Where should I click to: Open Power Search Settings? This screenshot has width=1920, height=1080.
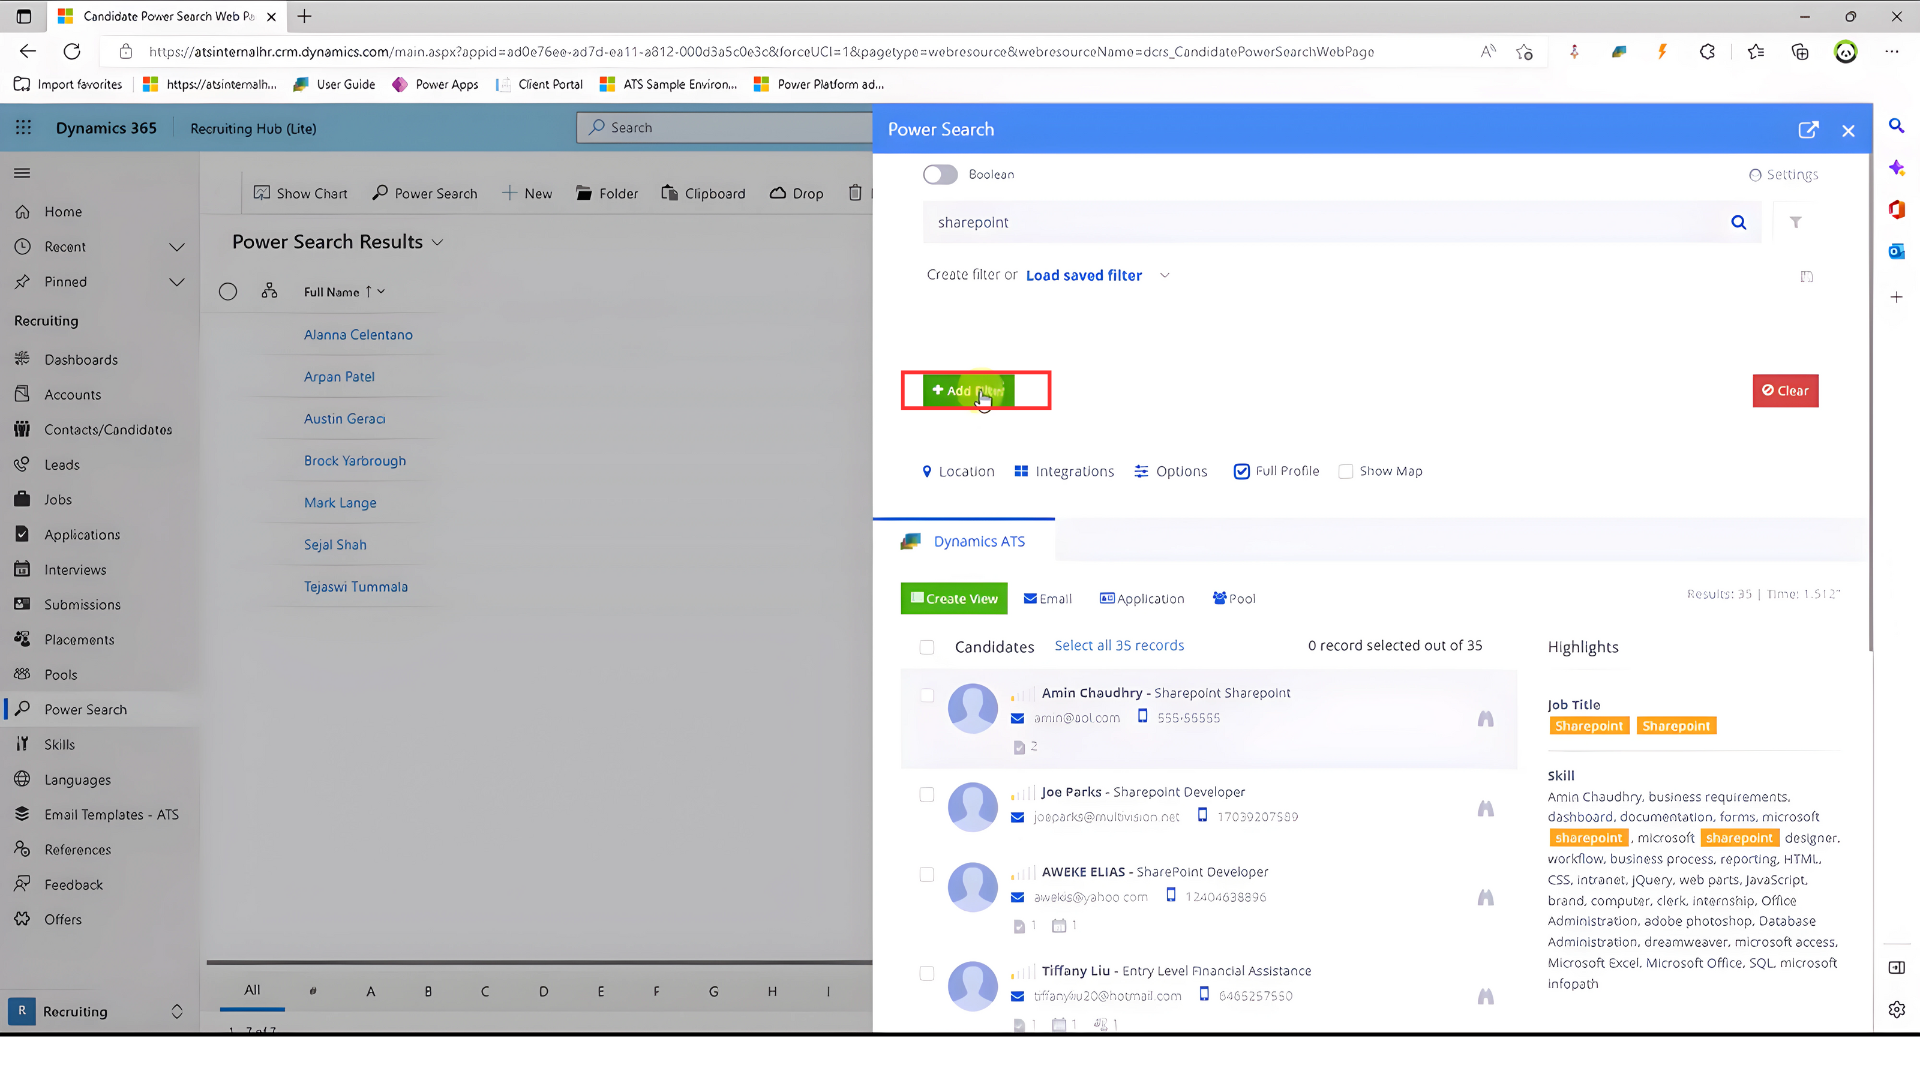(1783, 175)
